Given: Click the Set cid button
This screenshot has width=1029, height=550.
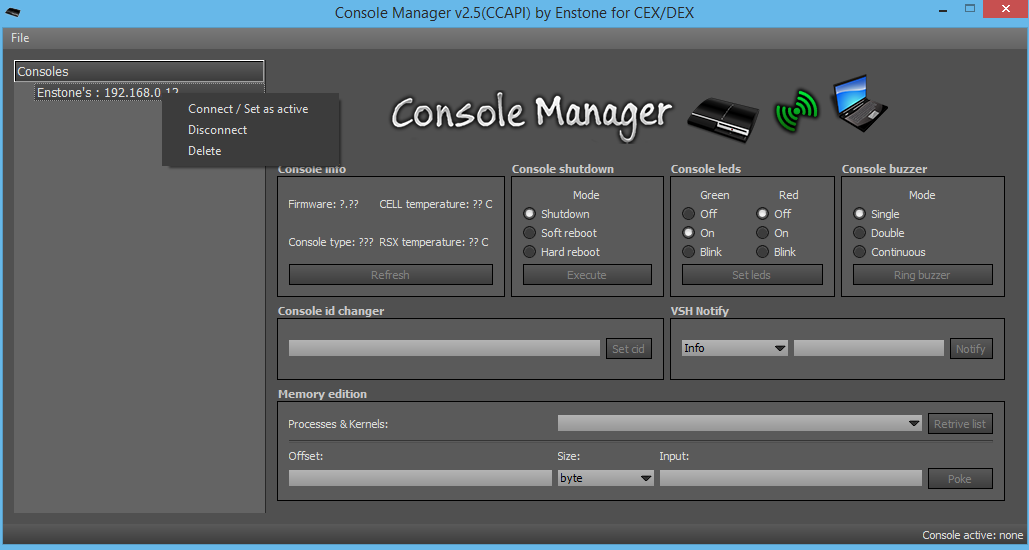Looking at the screenshot, I should pos(628,349).
